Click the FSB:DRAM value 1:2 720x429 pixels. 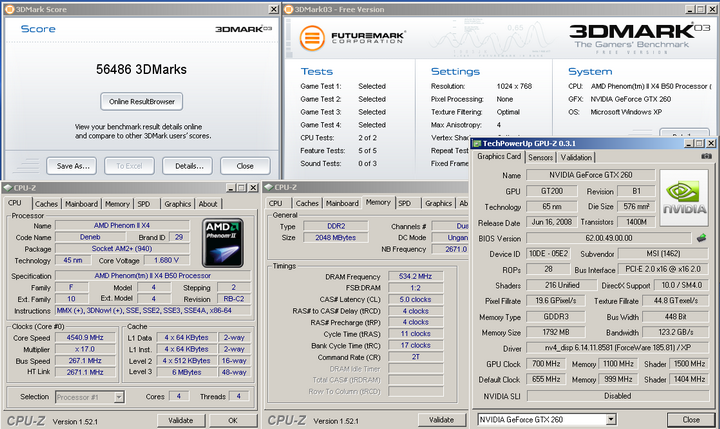point(416,288)
